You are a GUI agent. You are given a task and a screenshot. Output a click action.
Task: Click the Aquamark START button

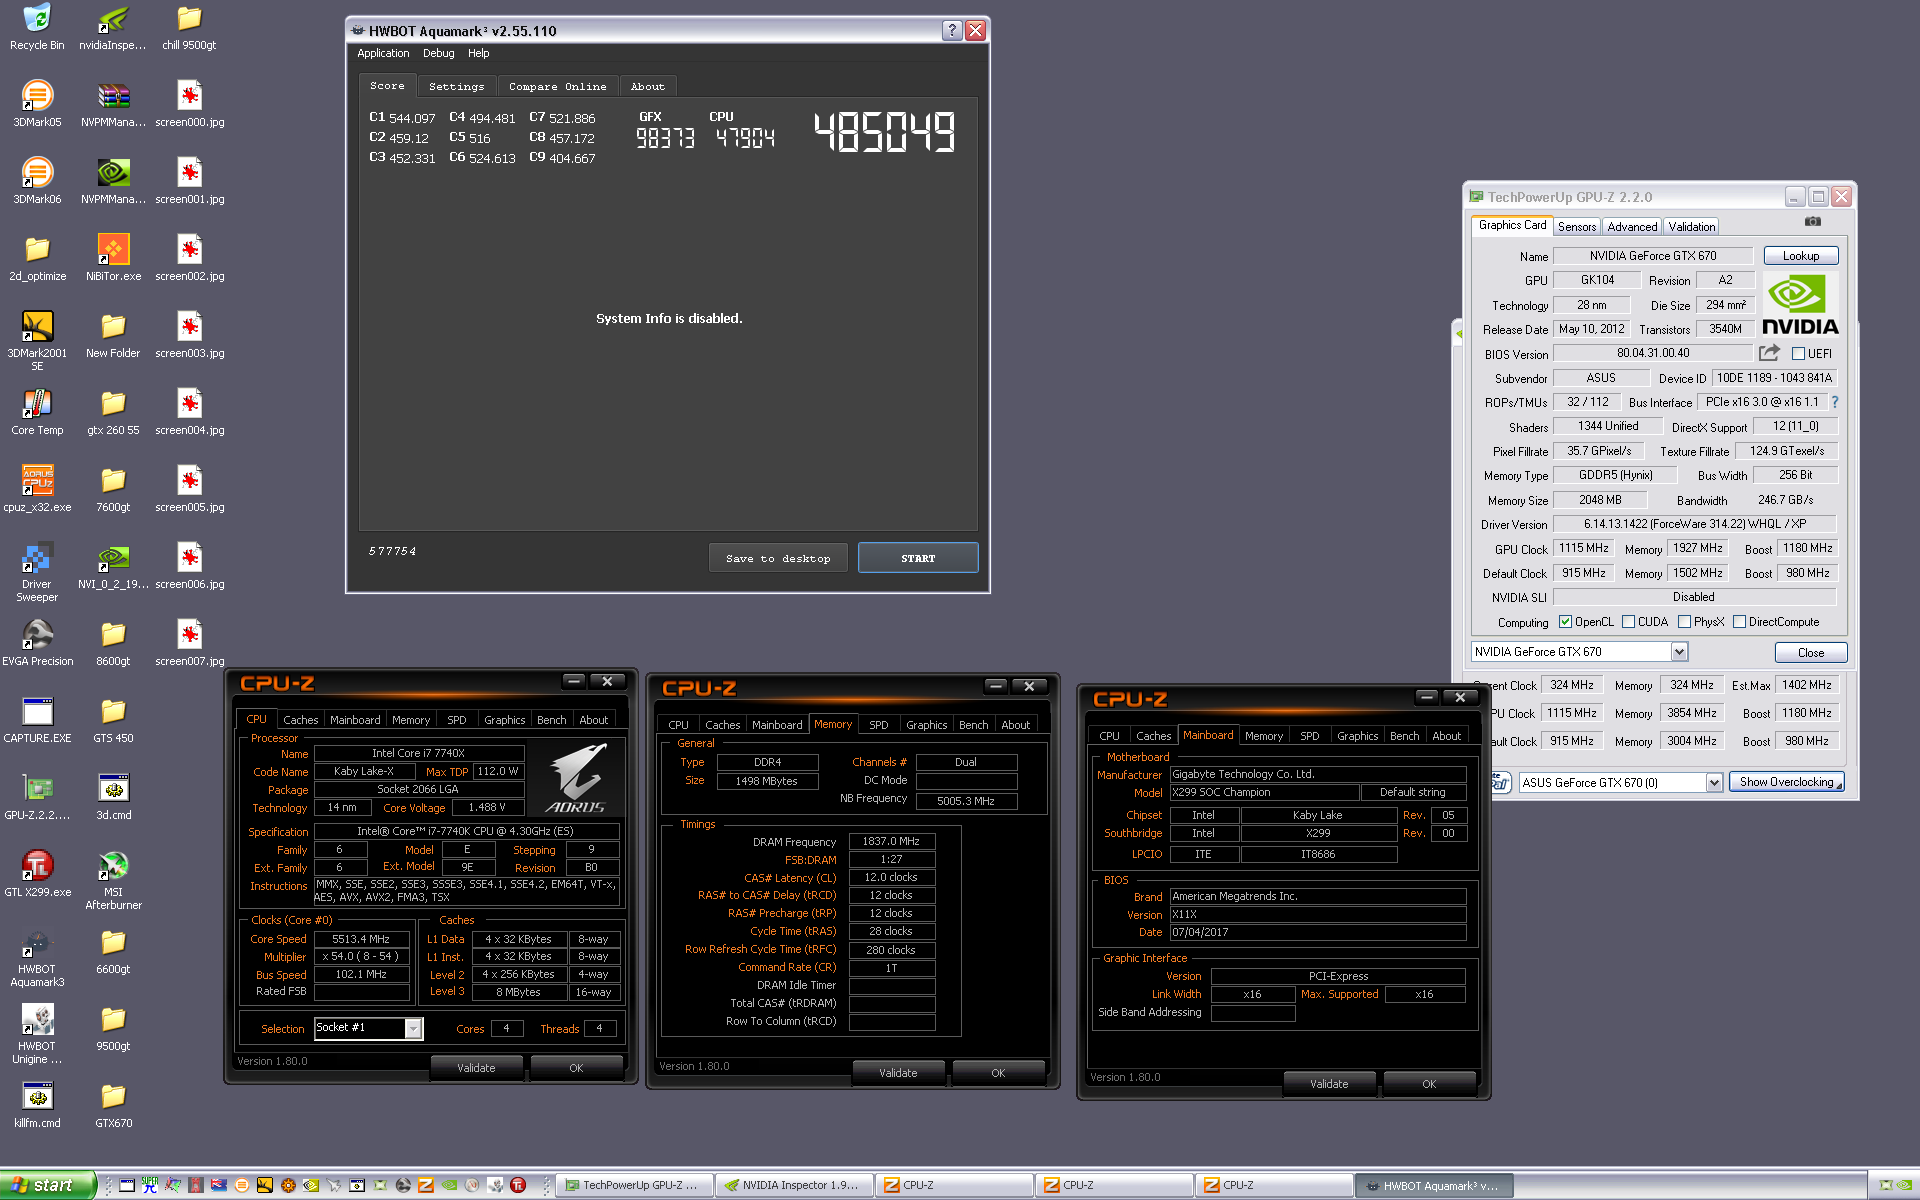point(918,558)
